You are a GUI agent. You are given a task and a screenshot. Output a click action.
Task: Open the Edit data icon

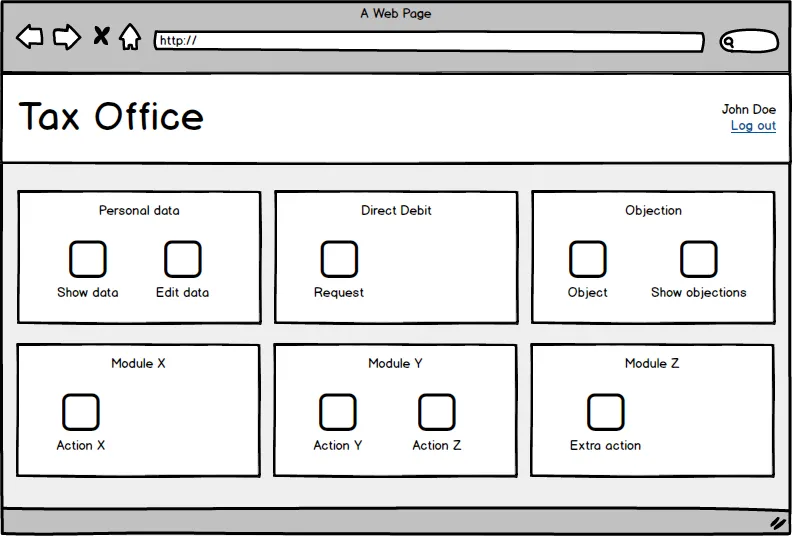183,259
